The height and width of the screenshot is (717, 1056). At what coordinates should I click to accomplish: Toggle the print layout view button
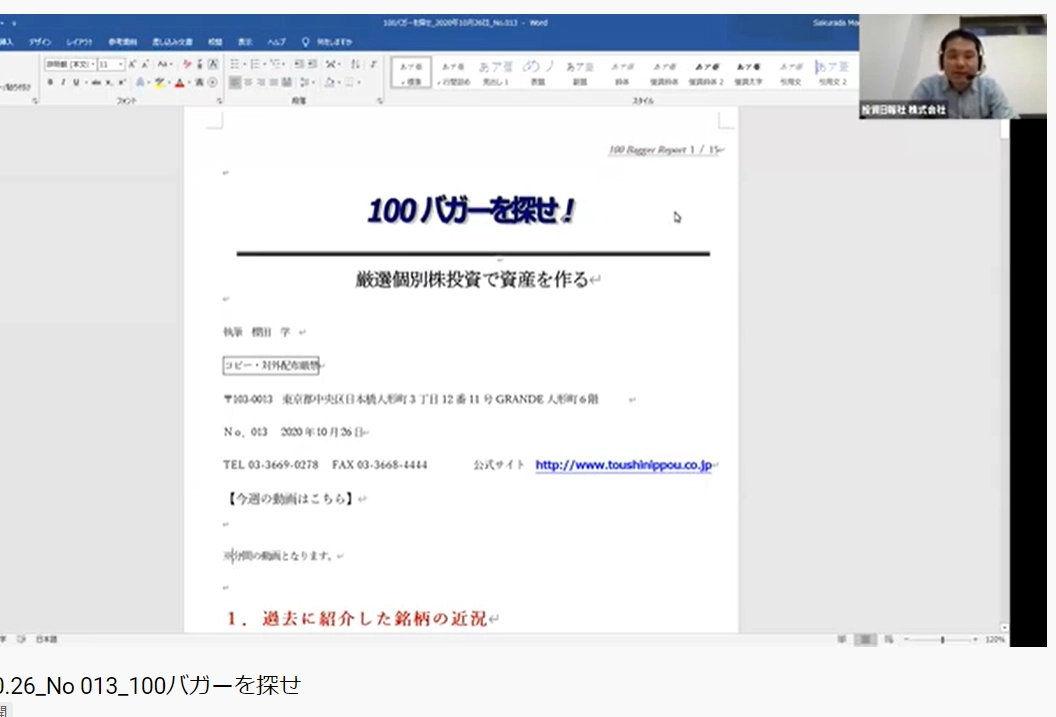(x=866, y=639)
